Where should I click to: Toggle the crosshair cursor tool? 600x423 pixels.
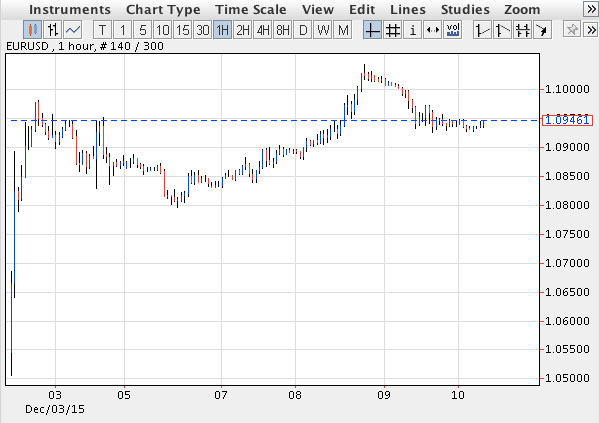coord(372,30)
